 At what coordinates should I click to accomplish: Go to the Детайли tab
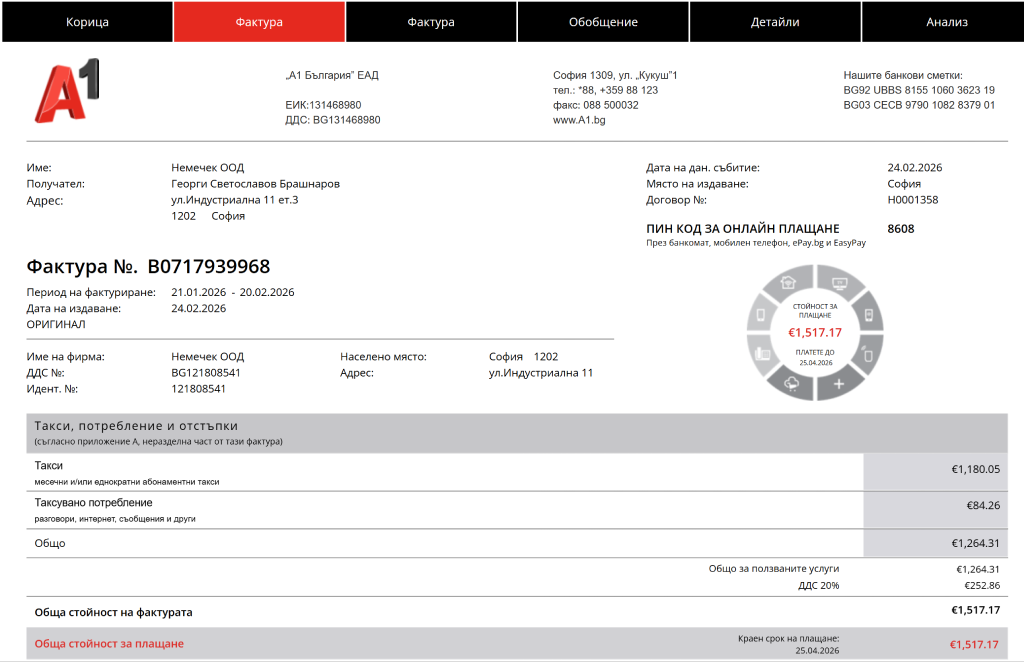[775, 22]
